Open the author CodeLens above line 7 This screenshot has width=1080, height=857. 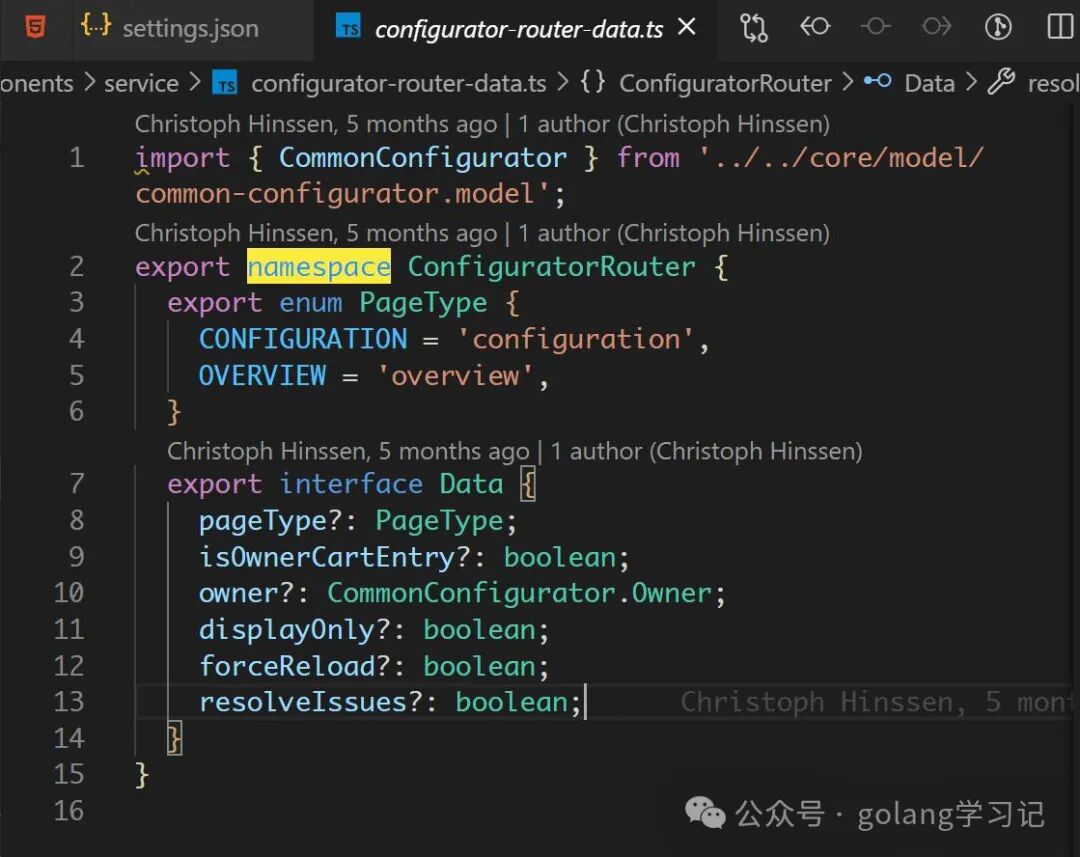click(x=515, y=451)
